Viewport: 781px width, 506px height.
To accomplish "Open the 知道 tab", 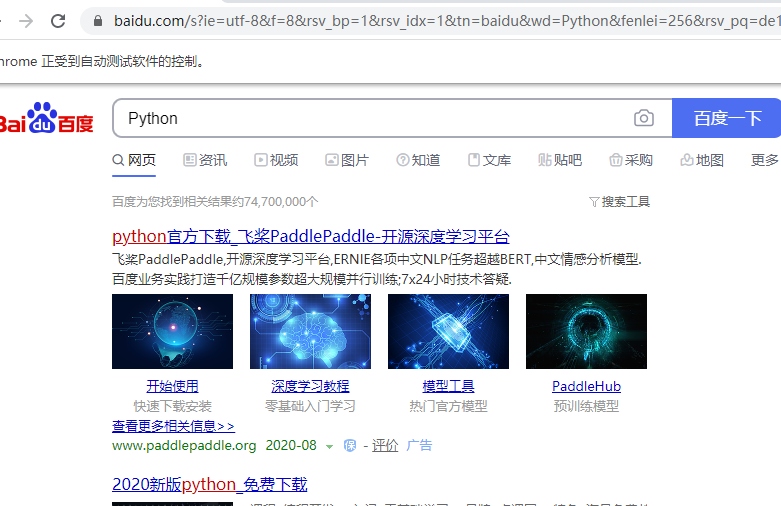I will (418, 160).
